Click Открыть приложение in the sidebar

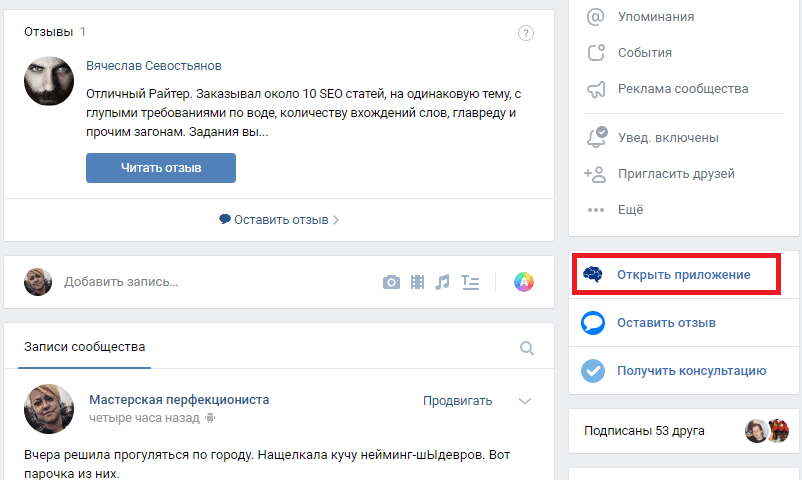(683, 274)
